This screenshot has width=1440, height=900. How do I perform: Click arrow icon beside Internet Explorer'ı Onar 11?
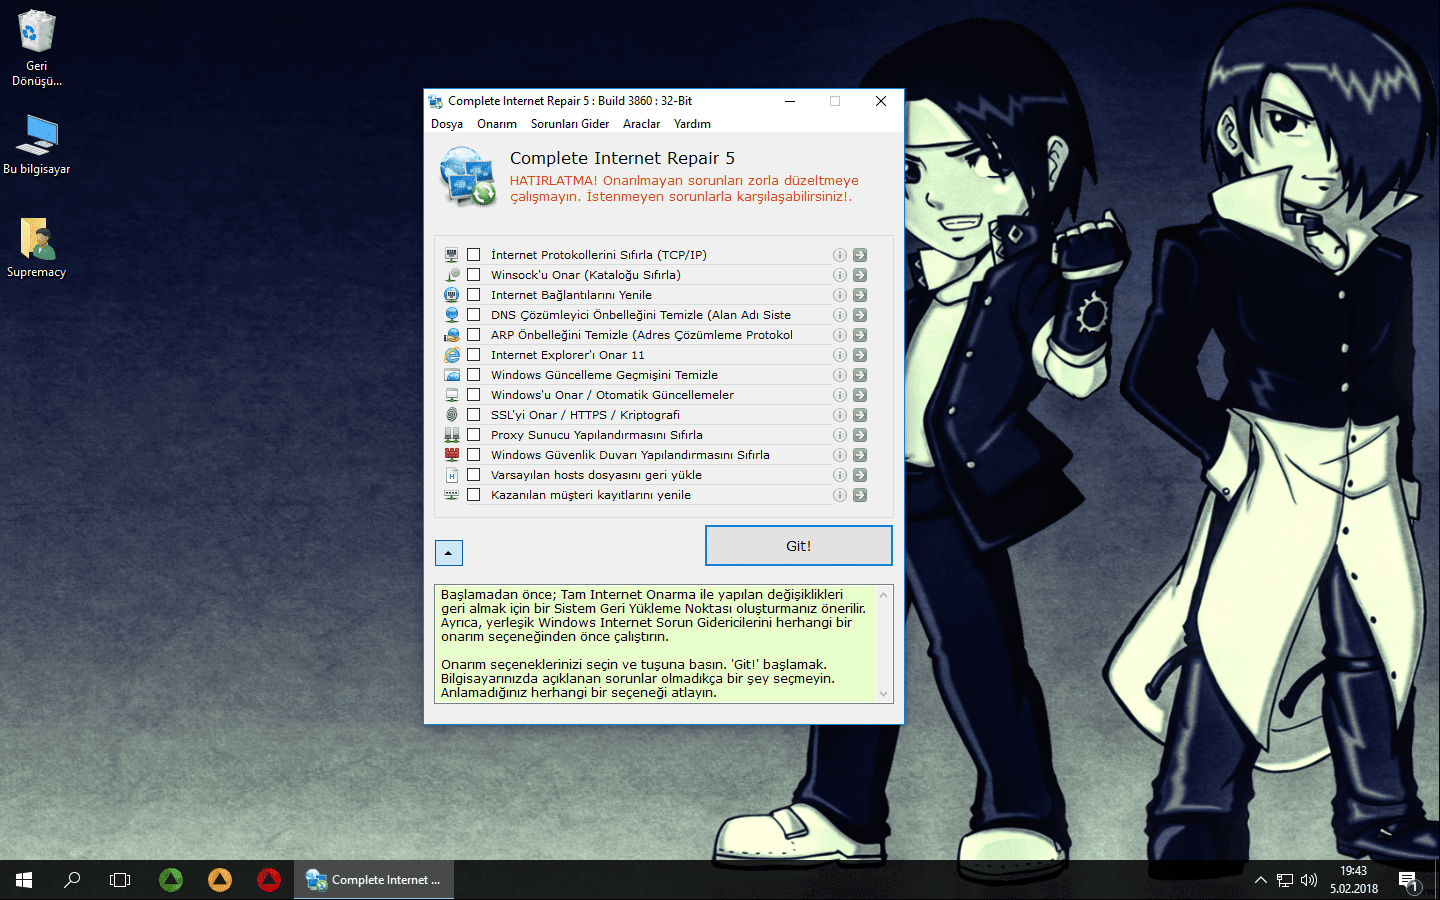(x=860, y=355)
